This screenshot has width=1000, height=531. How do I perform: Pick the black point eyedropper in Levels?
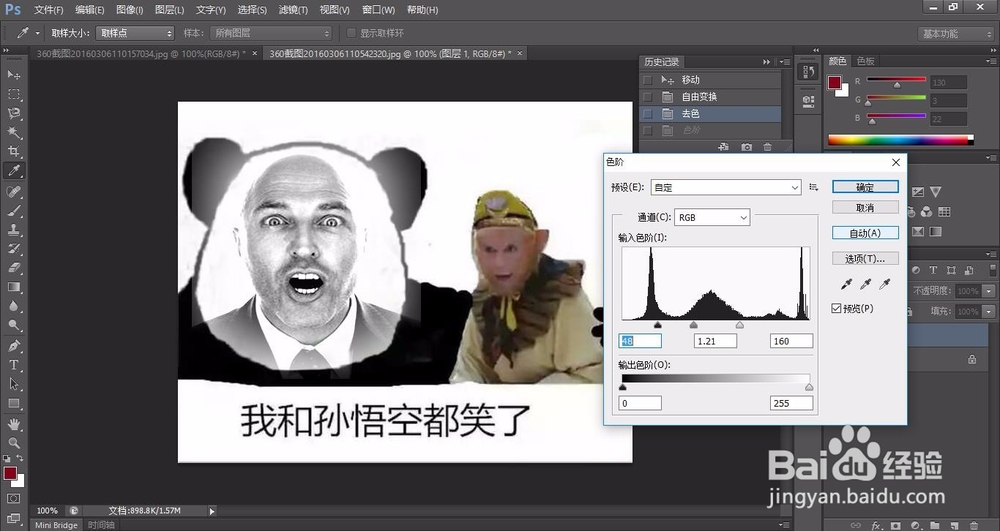(846, 284)
